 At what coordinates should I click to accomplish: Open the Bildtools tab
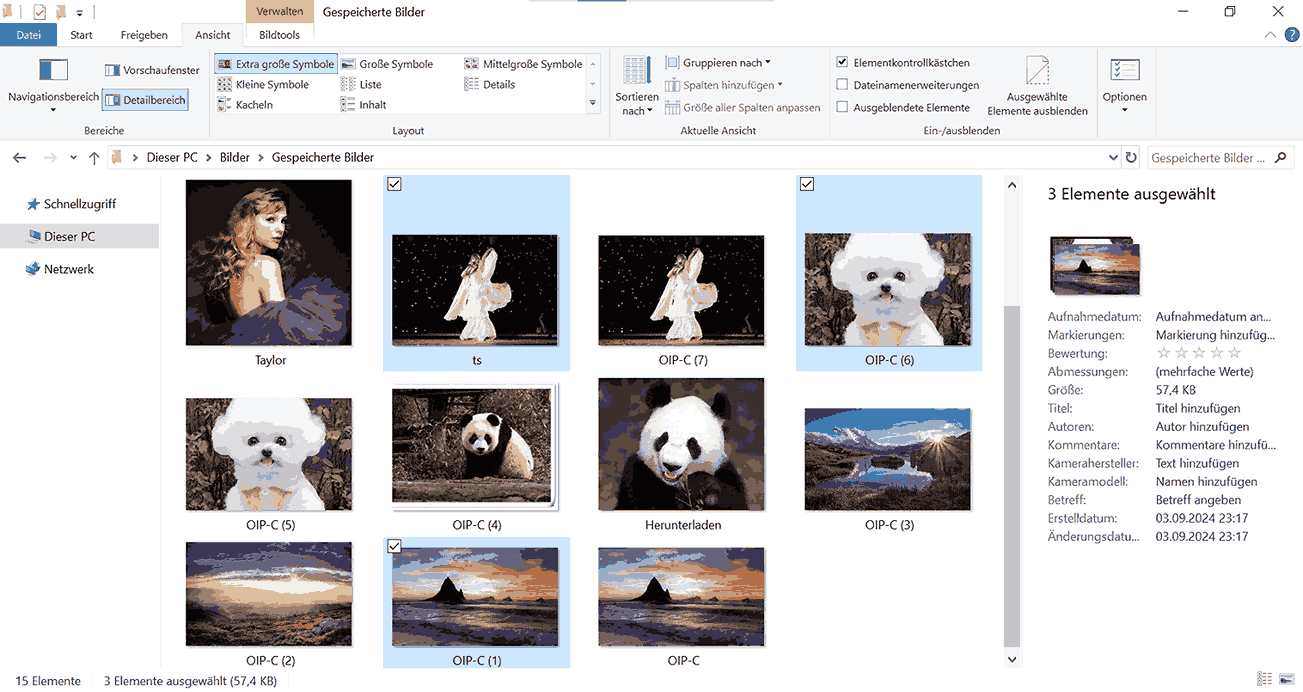tap(279, 33)
